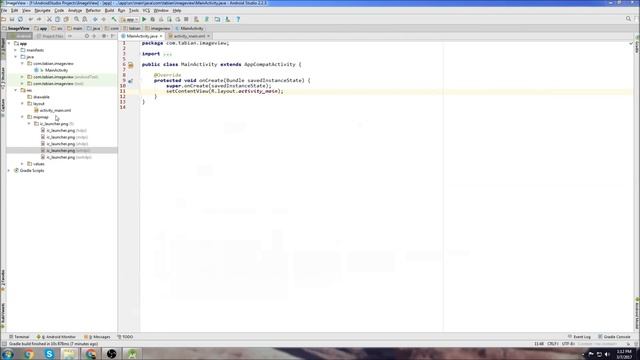Collapse the mipmap folder arrow
Viewport: 640px width, 360px height.
[x=22, y=117]
